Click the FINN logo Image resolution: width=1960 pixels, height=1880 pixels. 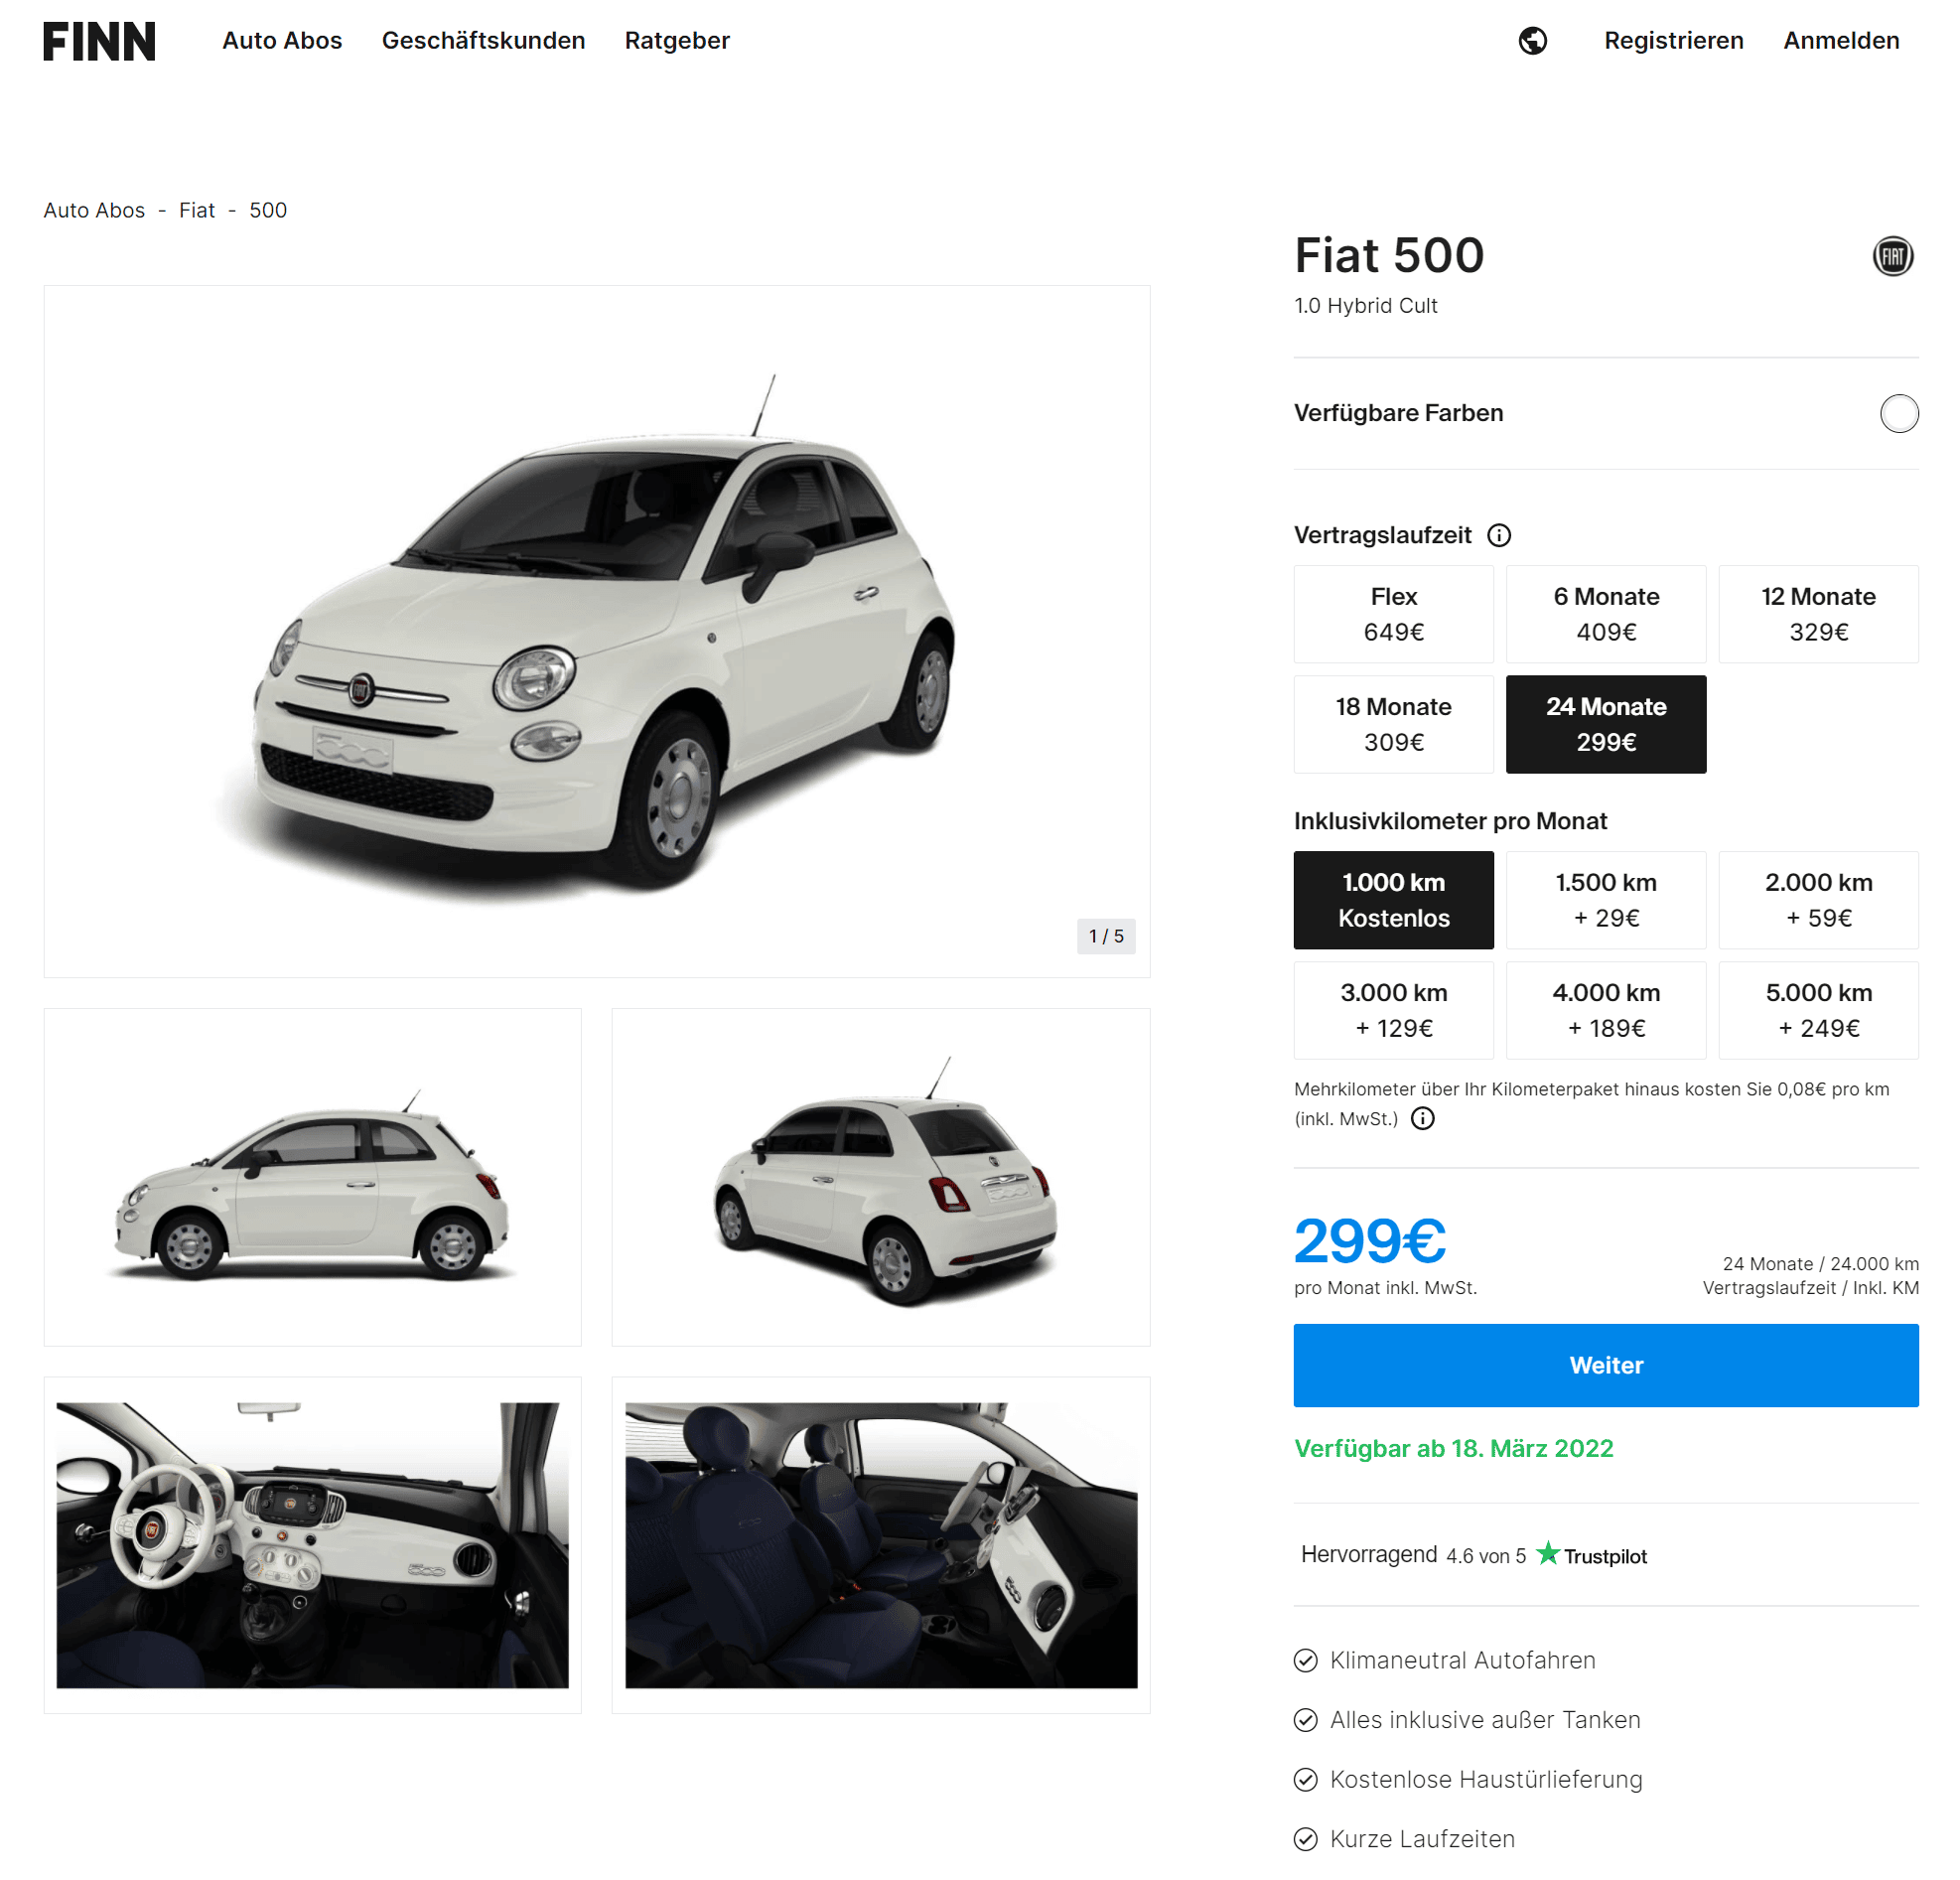[99, 41]
